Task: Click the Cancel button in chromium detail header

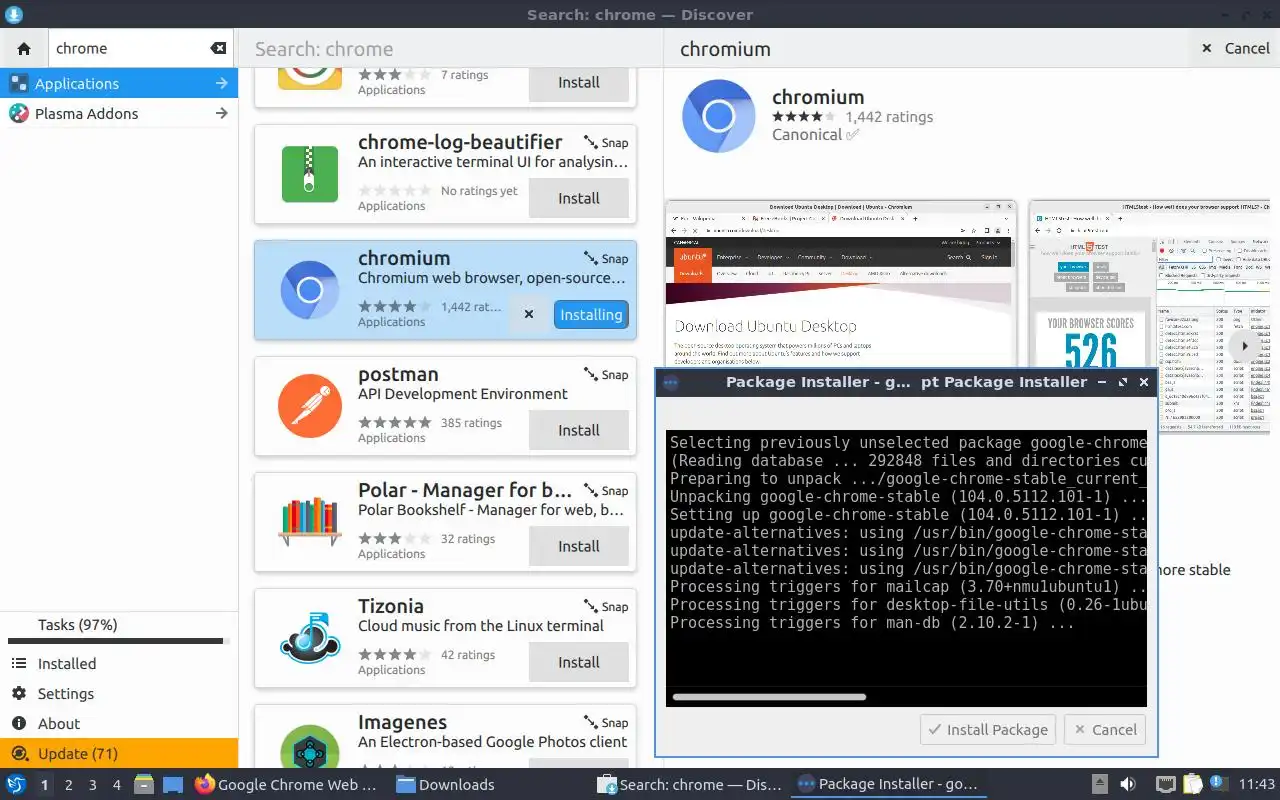Action: 1235,48
